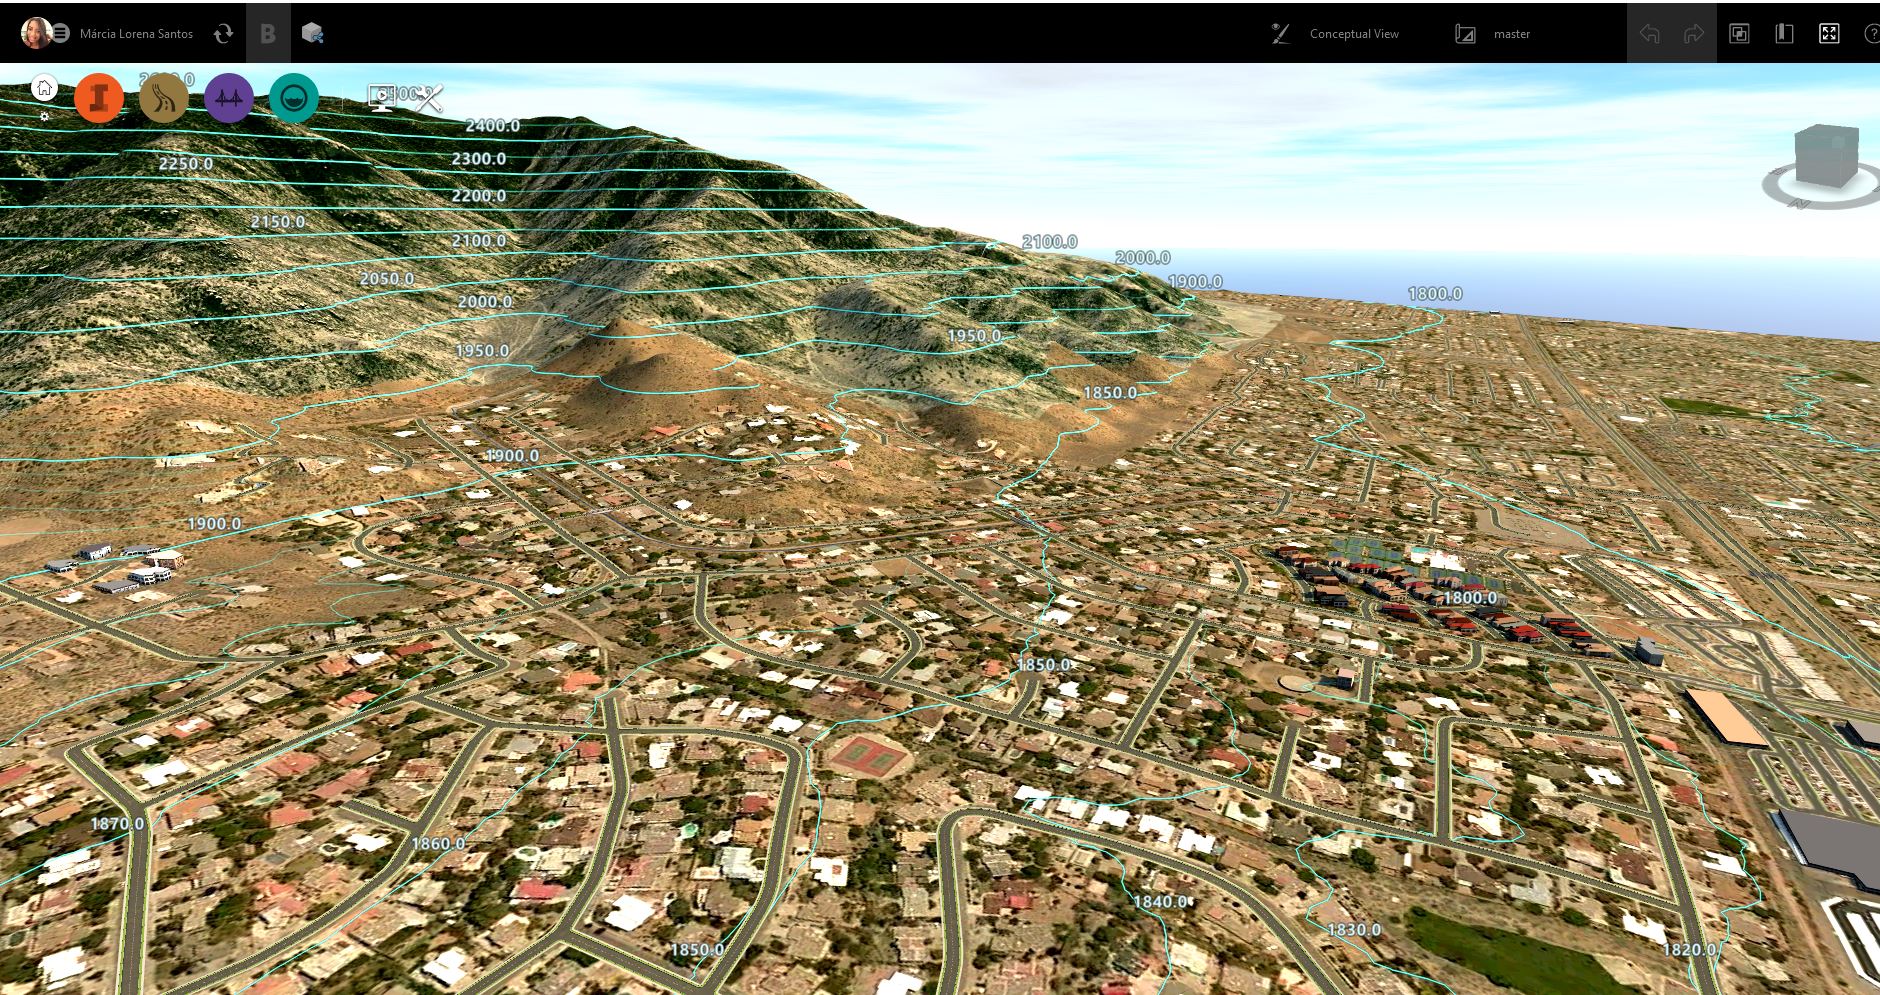Click the Present/Share monitor icon

point(381,97)
